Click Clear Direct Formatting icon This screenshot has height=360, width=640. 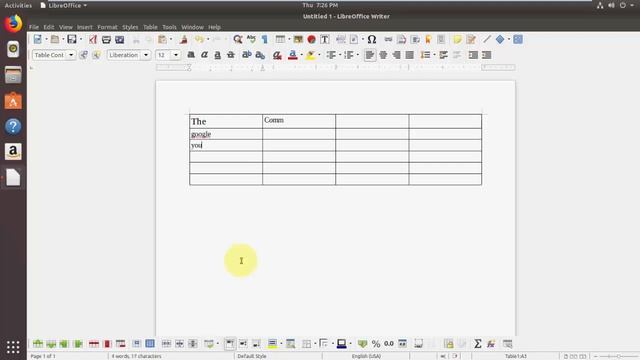click(x=277, y=55)
